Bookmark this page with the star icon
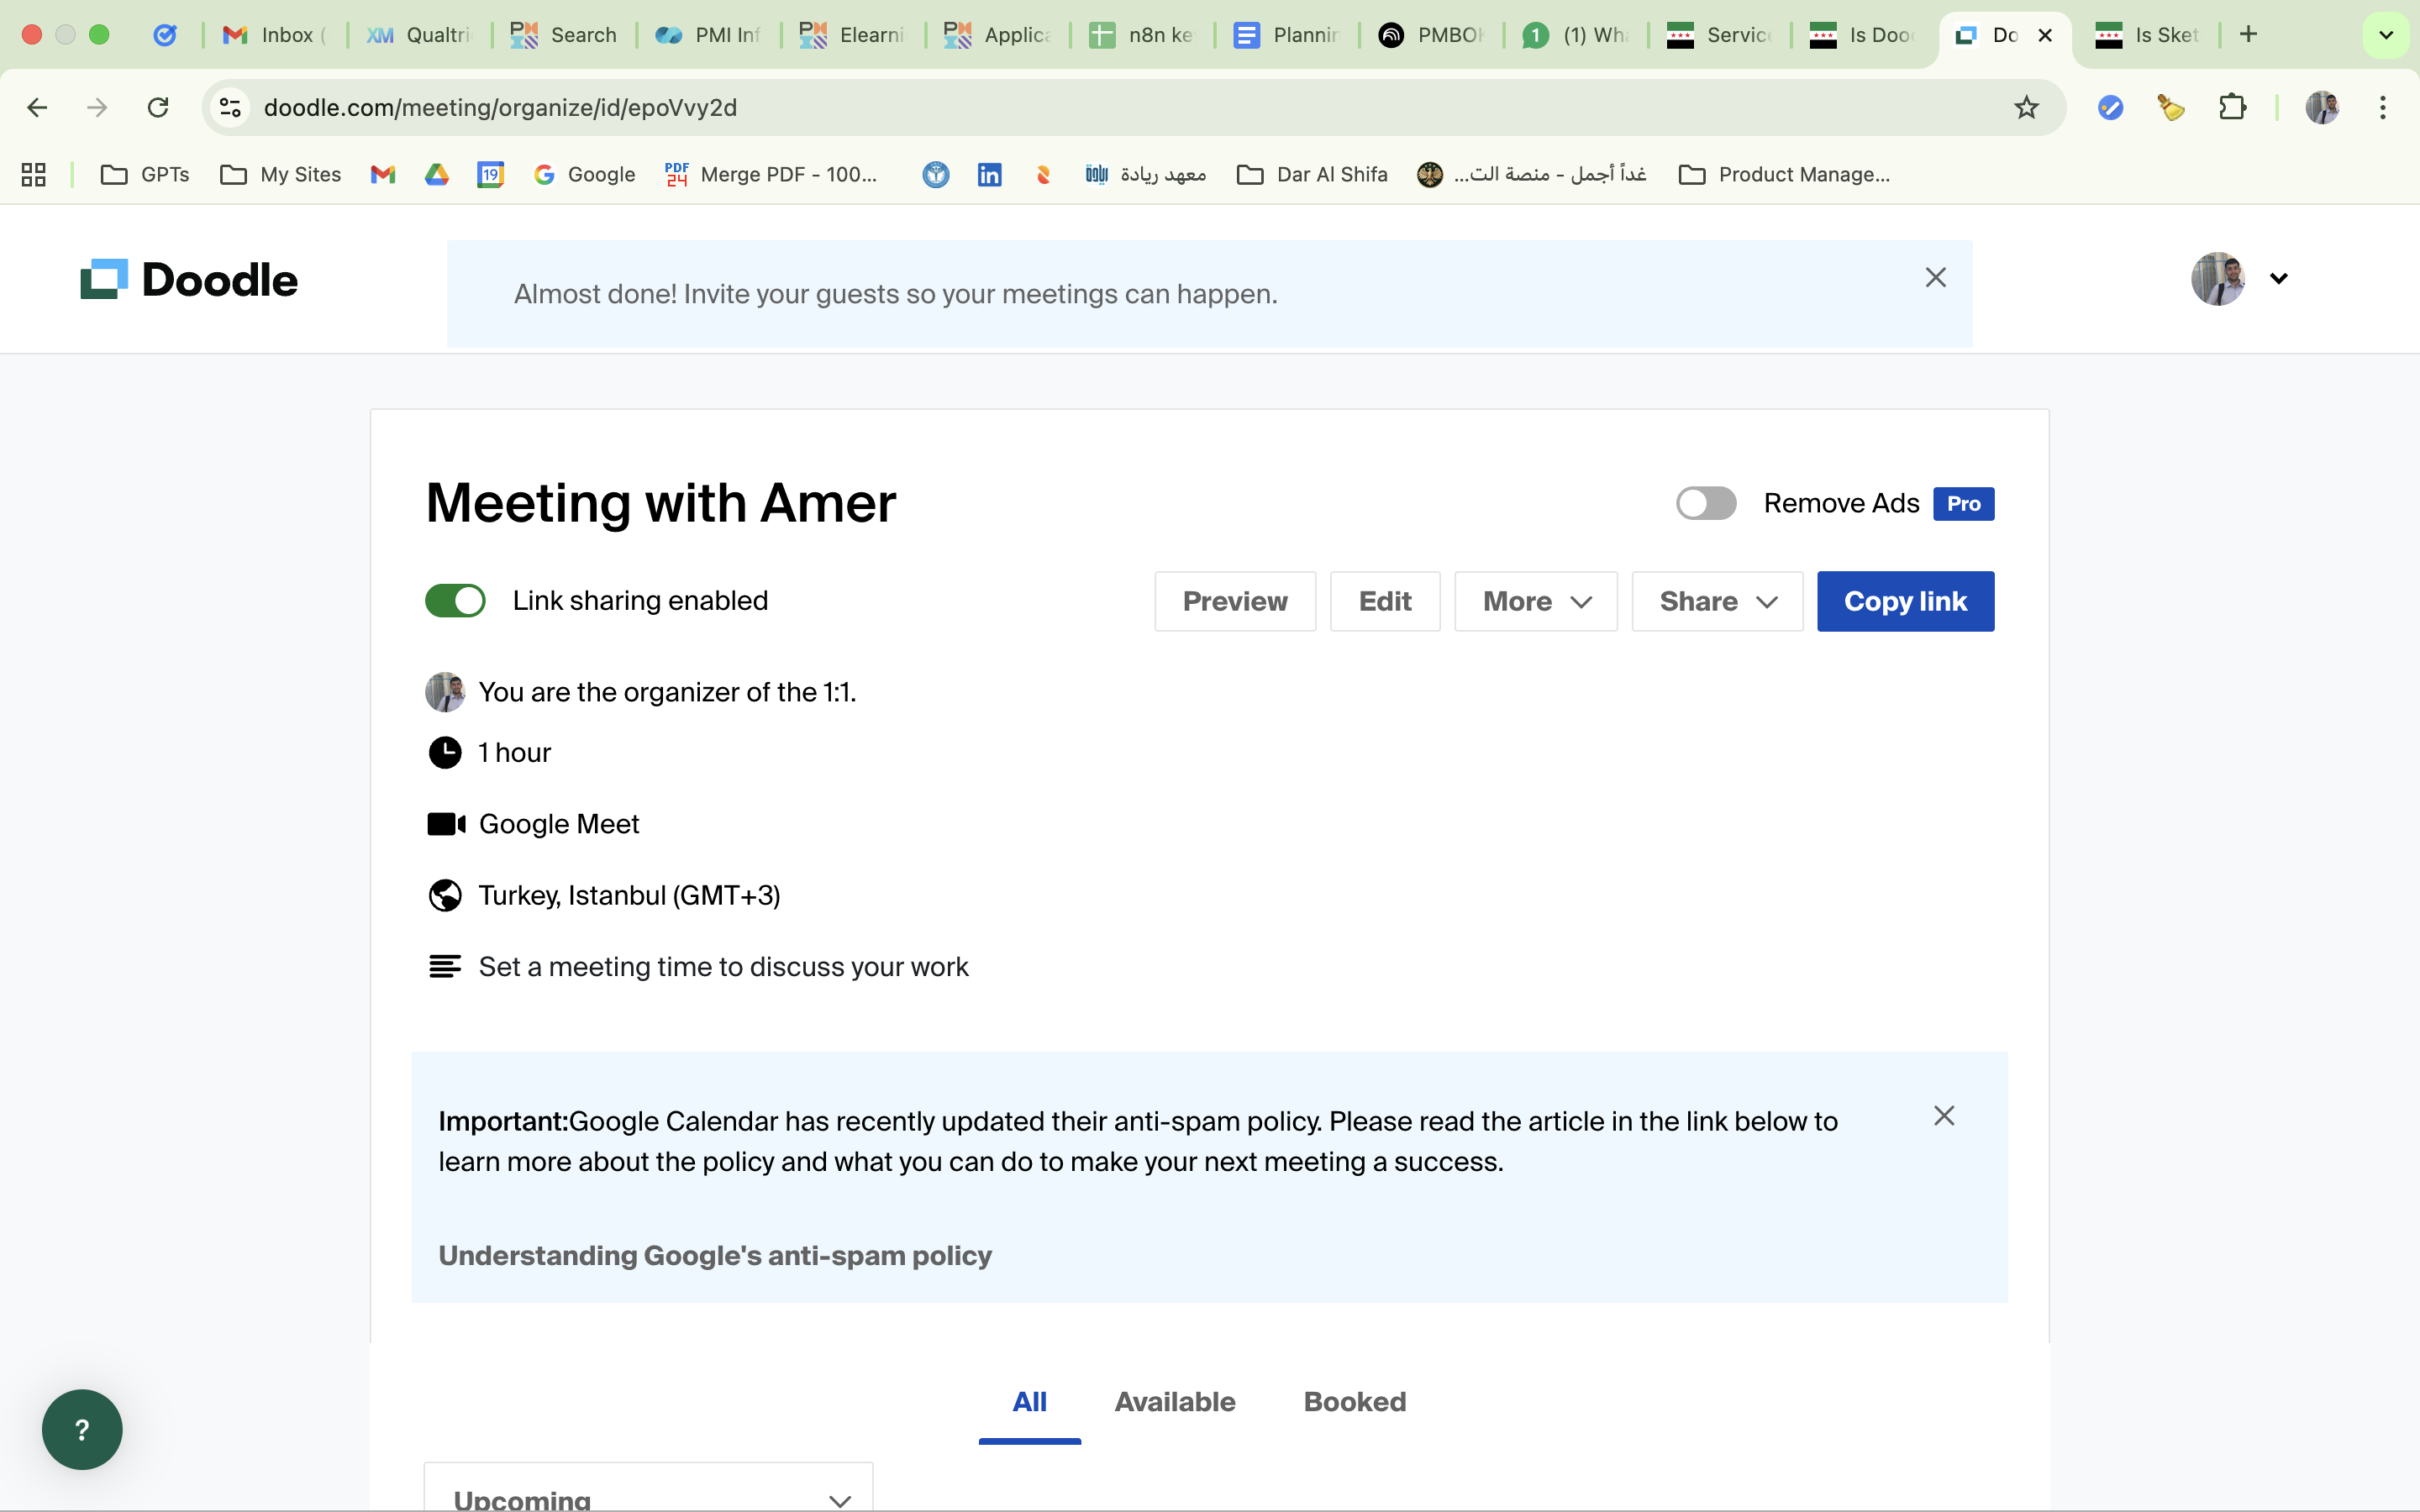 click(2025, 107)
